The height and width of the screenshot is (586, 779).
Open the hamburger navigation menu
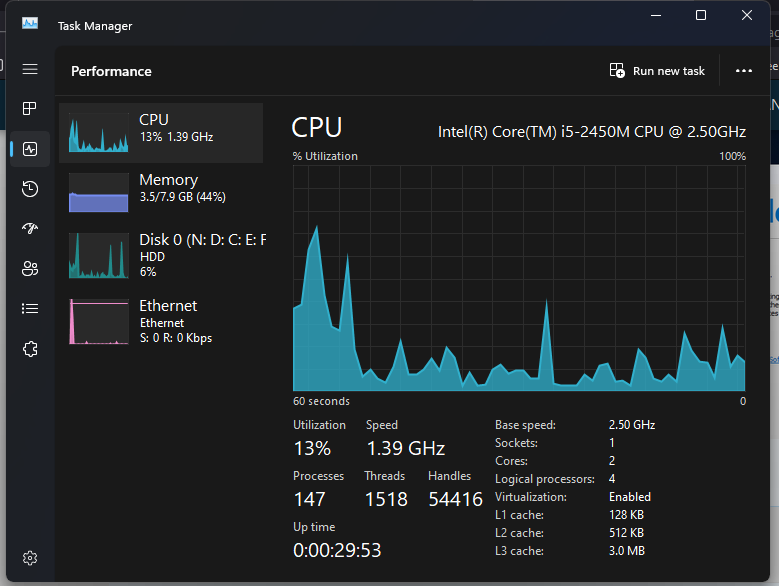click(30, 69)
